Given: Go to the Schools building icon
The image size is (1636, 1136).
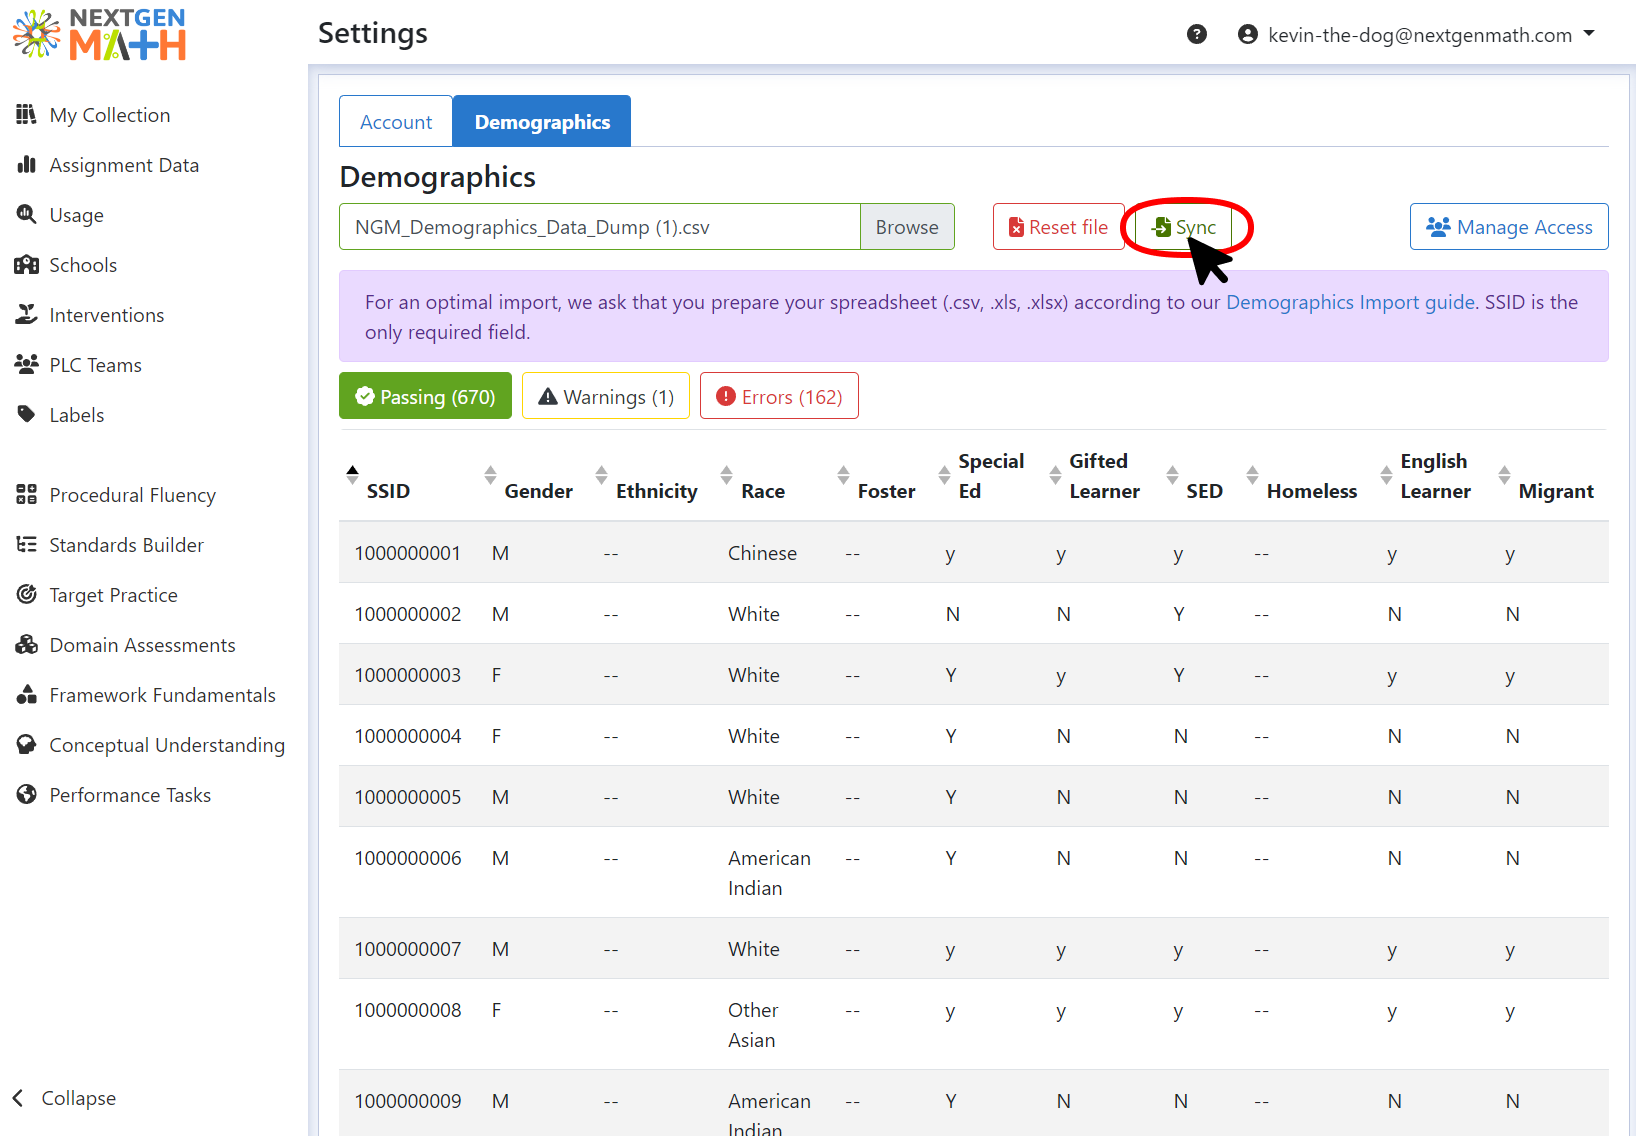Looking at the screenshot, I should pos(27,265).
